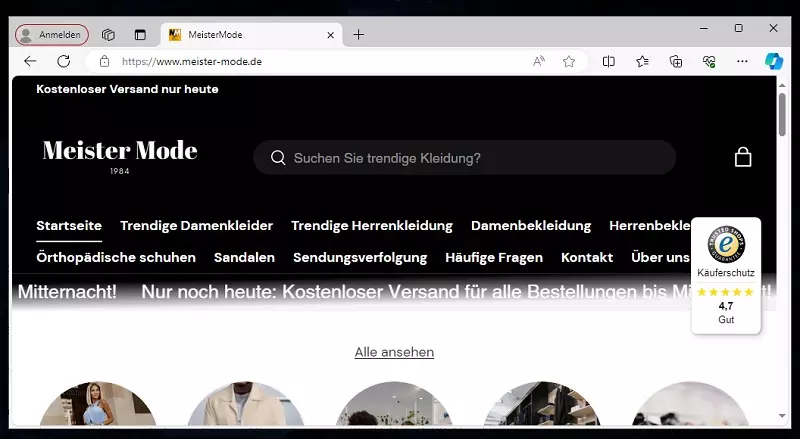Click the scrollbar down arrow

point(782,416)
